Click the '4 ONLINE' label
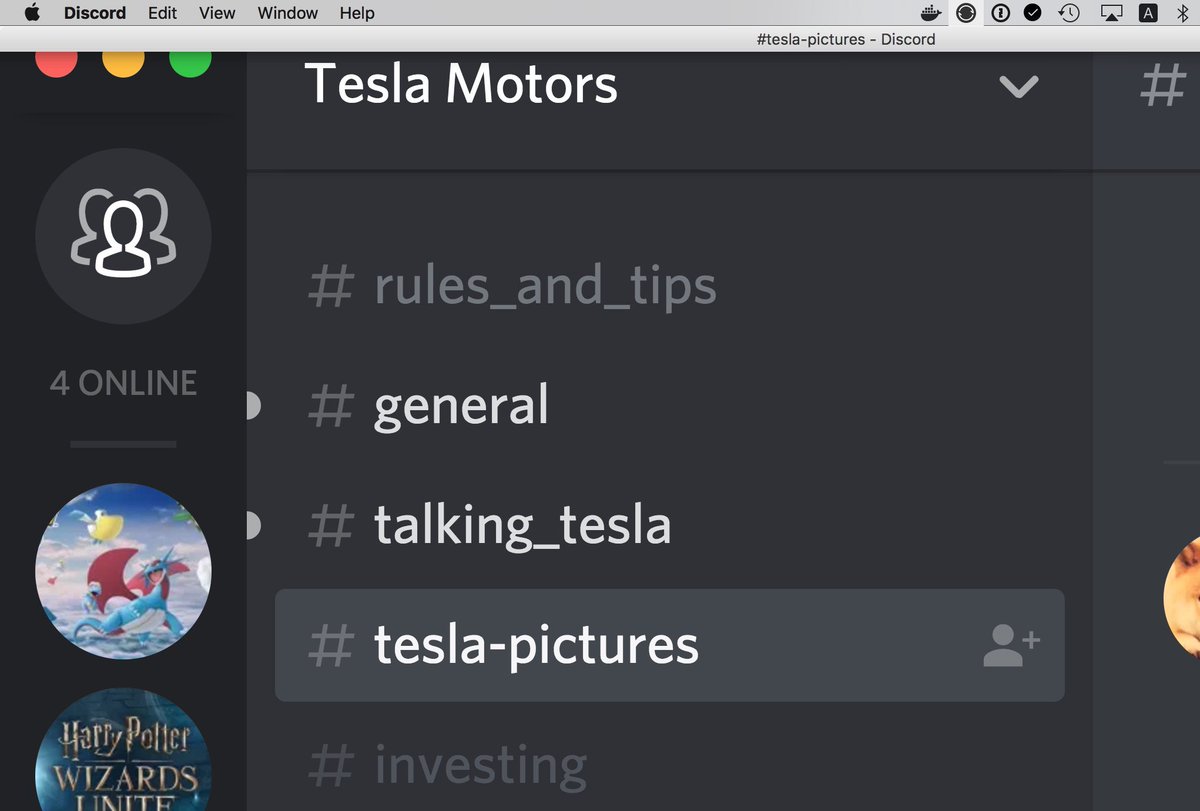Viewport: 1200px width, 811px height. 123,383
